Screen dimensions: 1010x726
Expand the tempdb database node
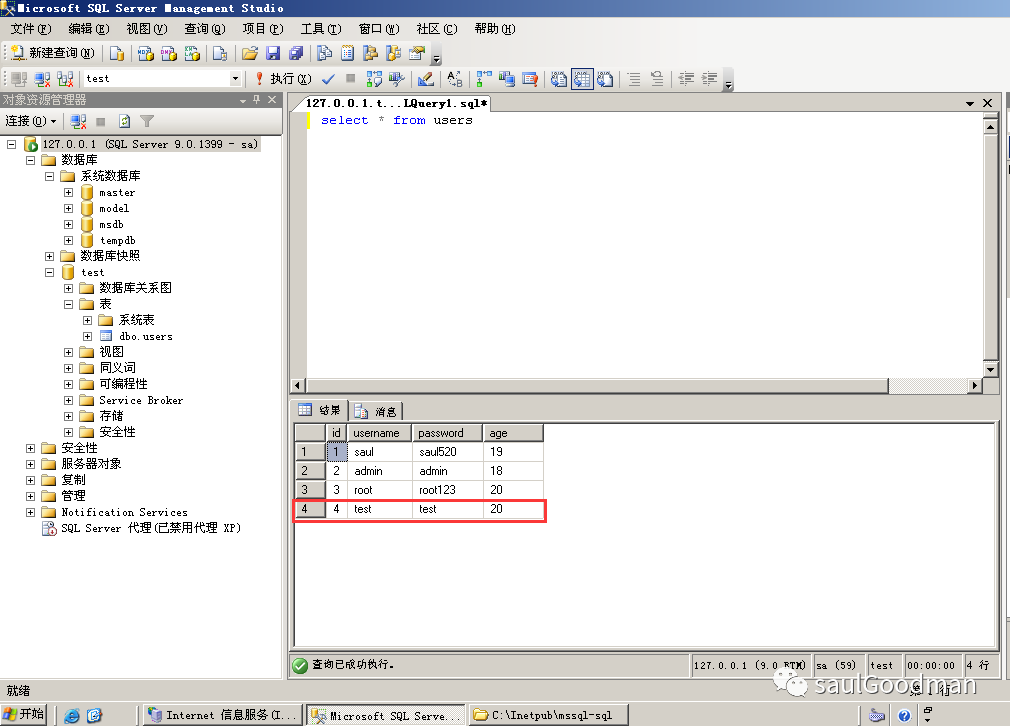[x=68, y=240]
